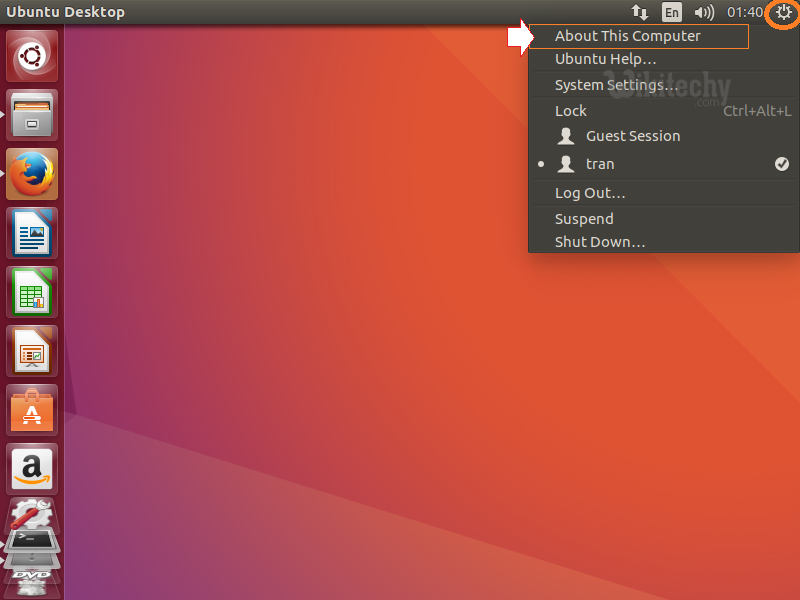
Task: Select Guest Session in the menu
Action: (x=632, y=136)
